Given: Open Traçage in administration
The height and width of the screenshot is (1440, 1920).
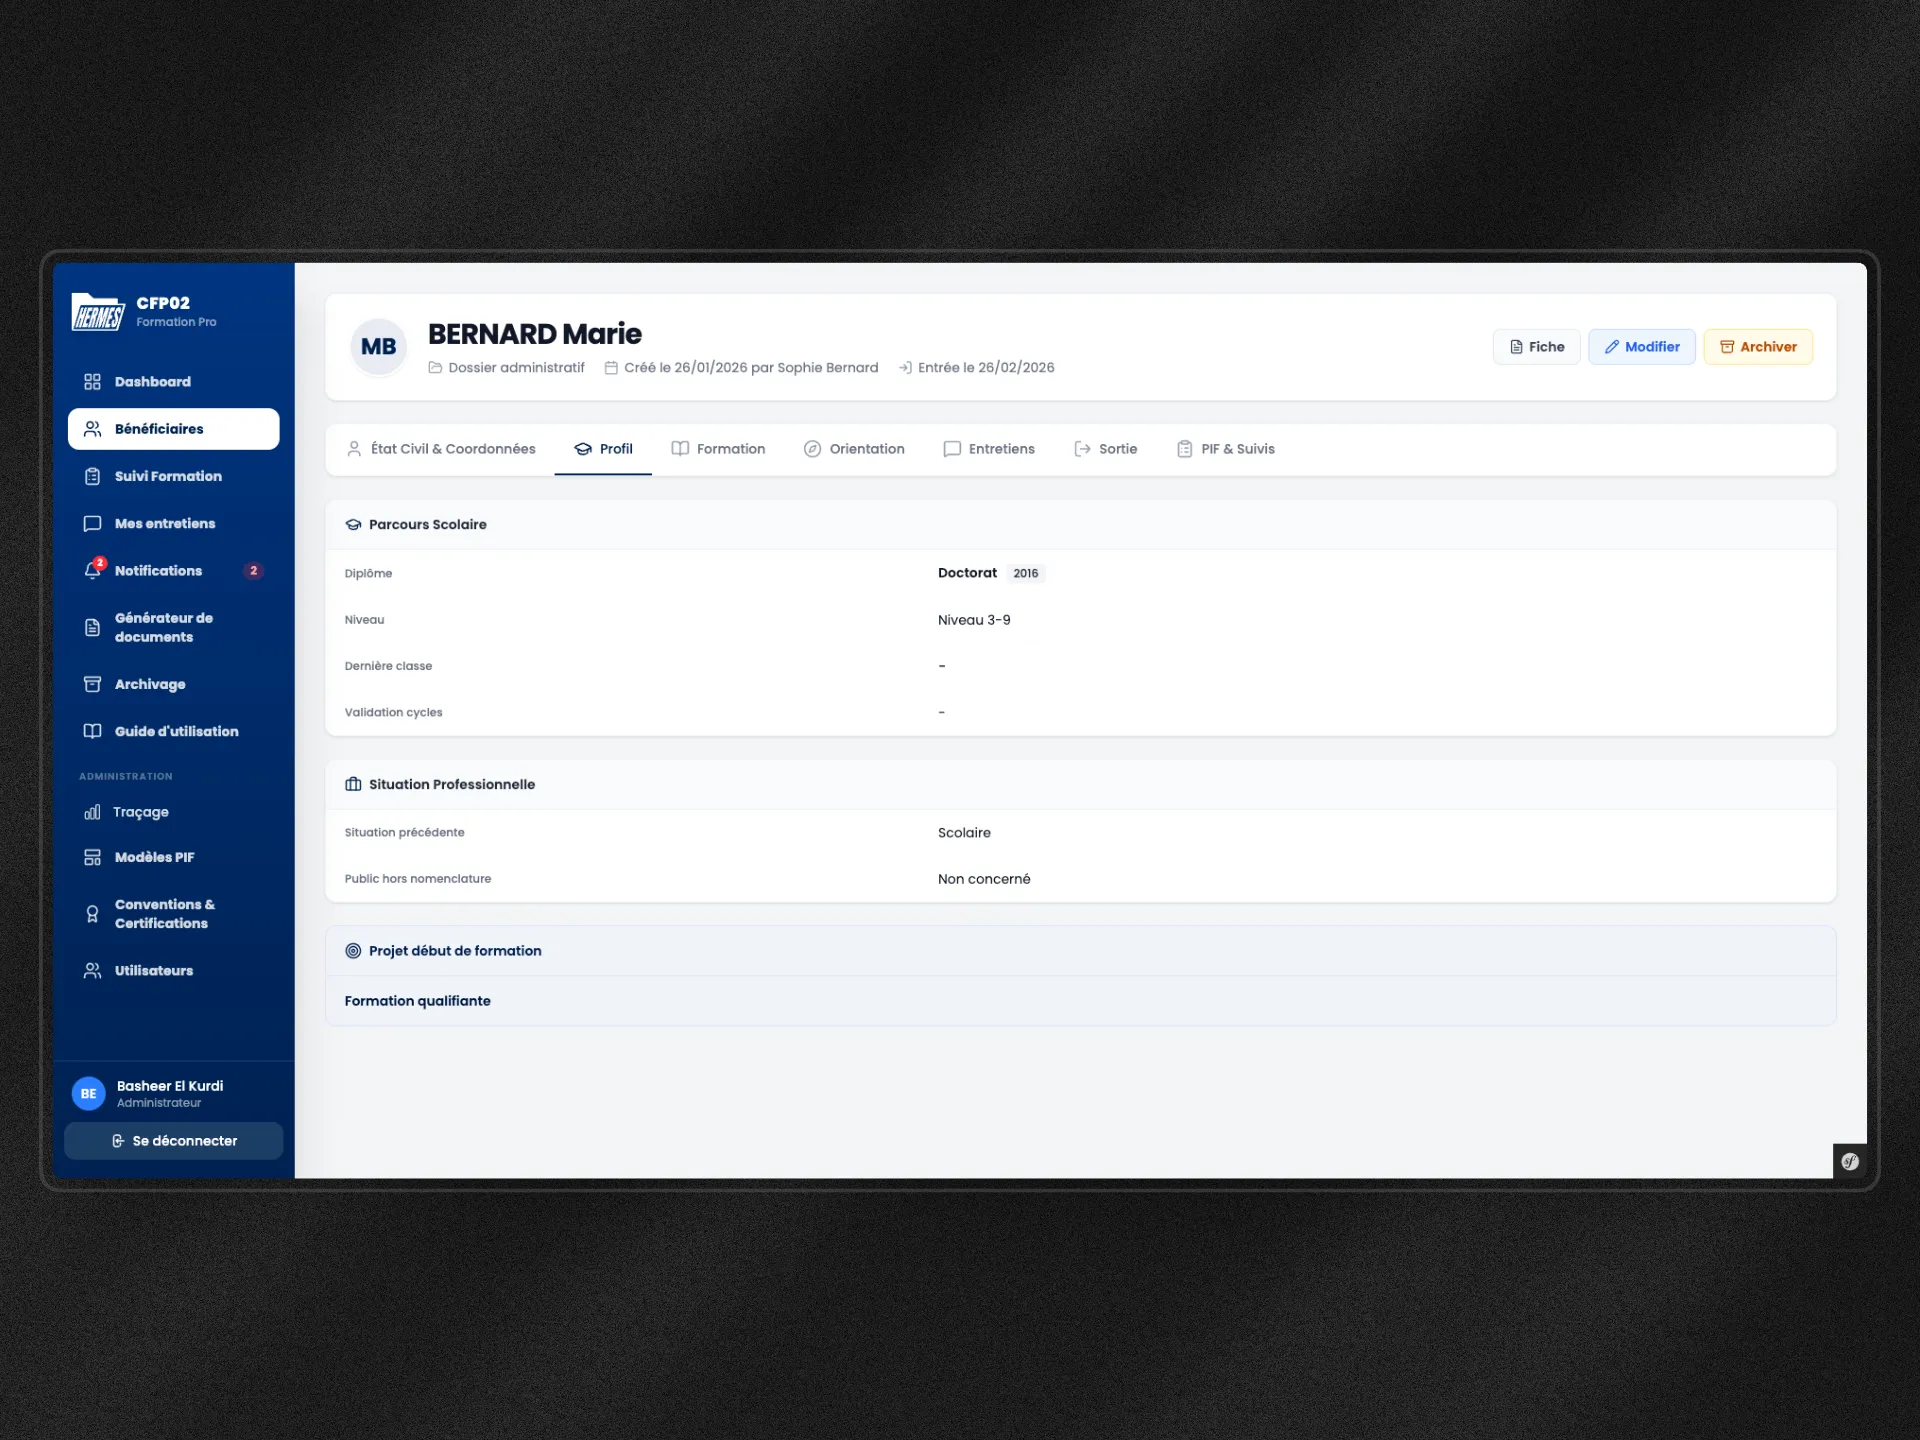Looking at the screenshot, I should (x=173, y=812).
